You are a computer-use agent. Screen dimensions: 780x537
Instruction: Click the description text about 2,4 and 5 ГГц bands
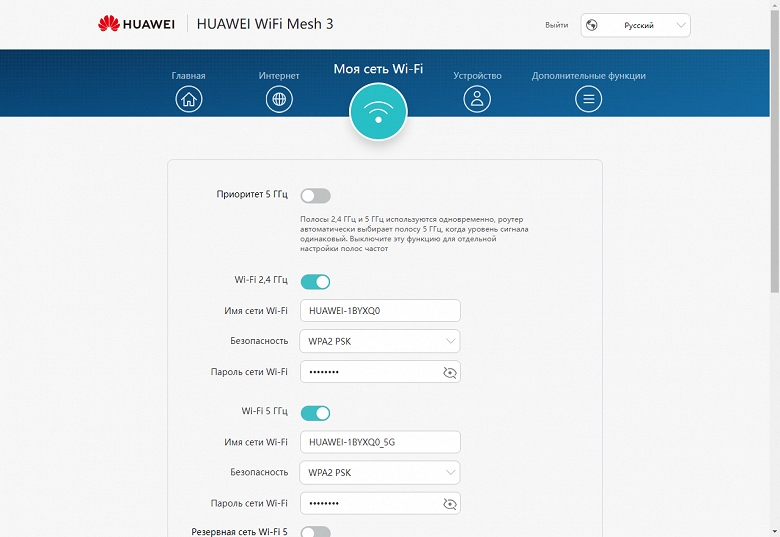pos(414,234)
